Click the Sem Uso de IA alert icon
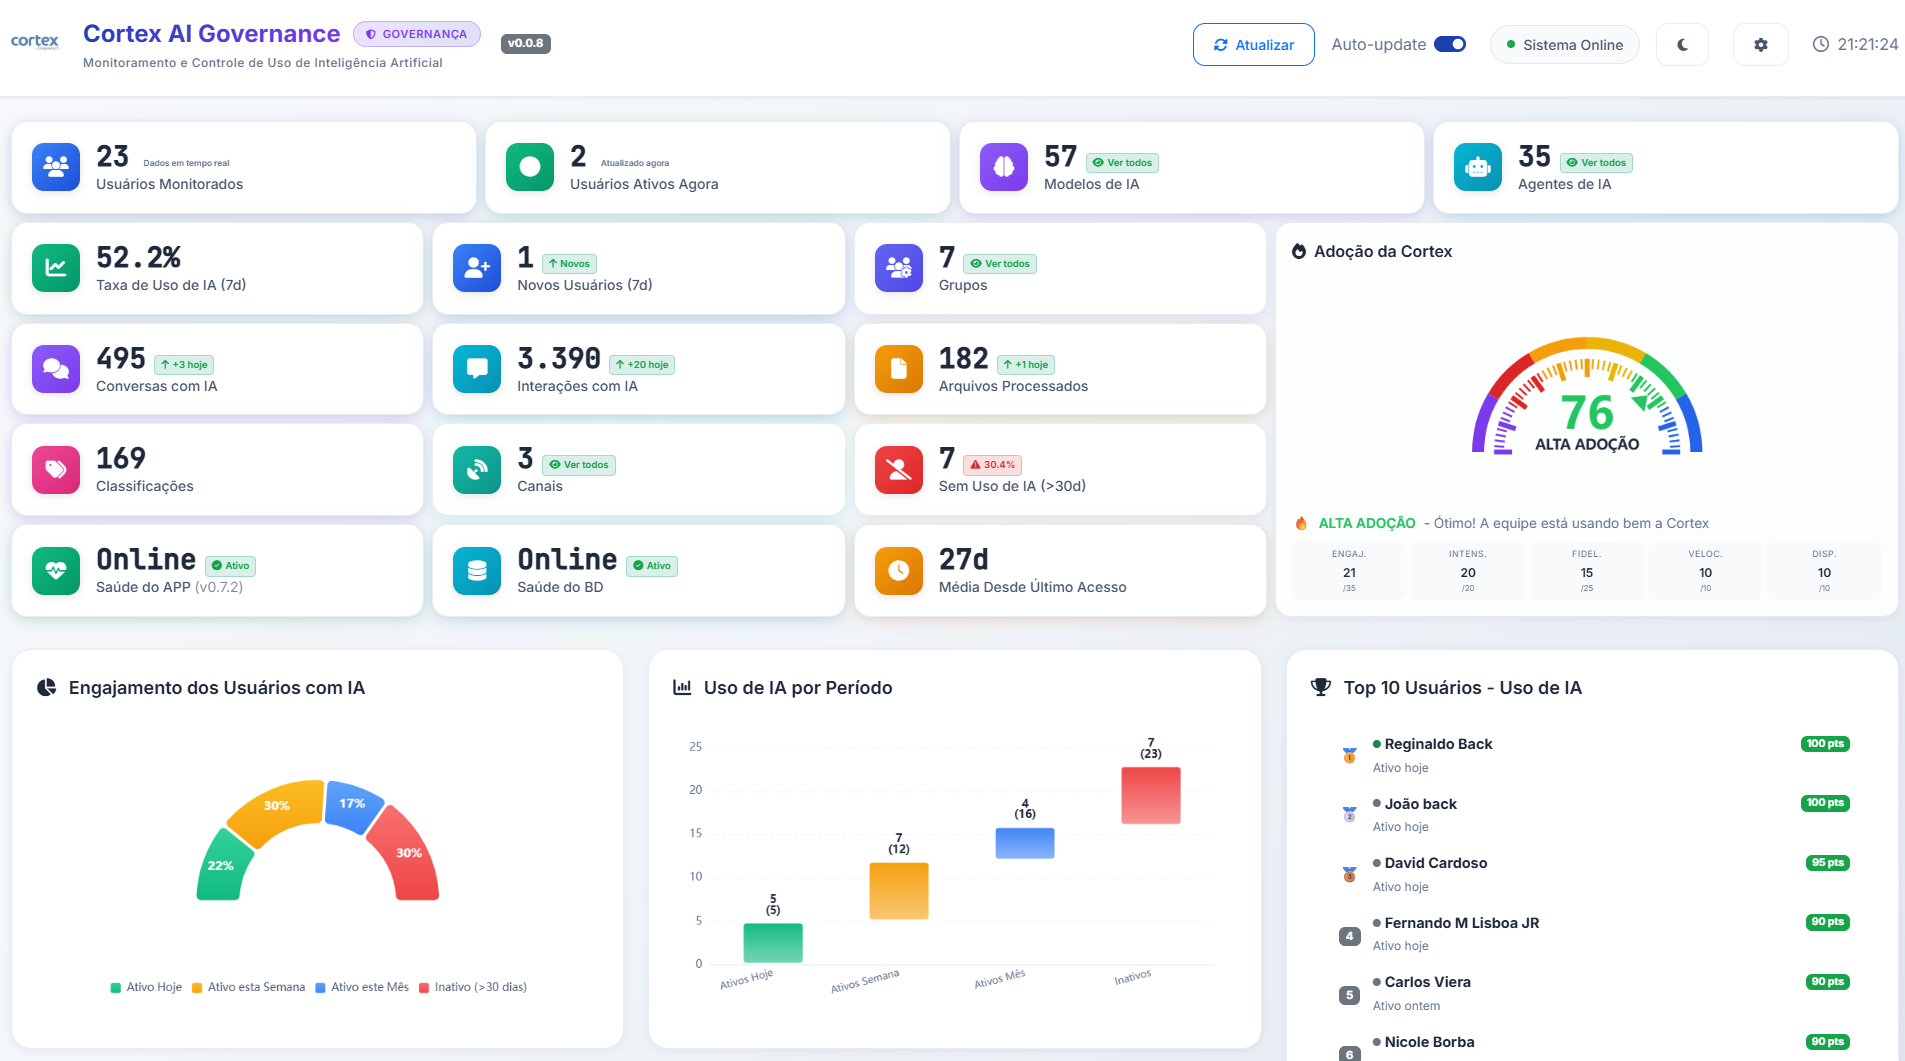 click(899, 470)
